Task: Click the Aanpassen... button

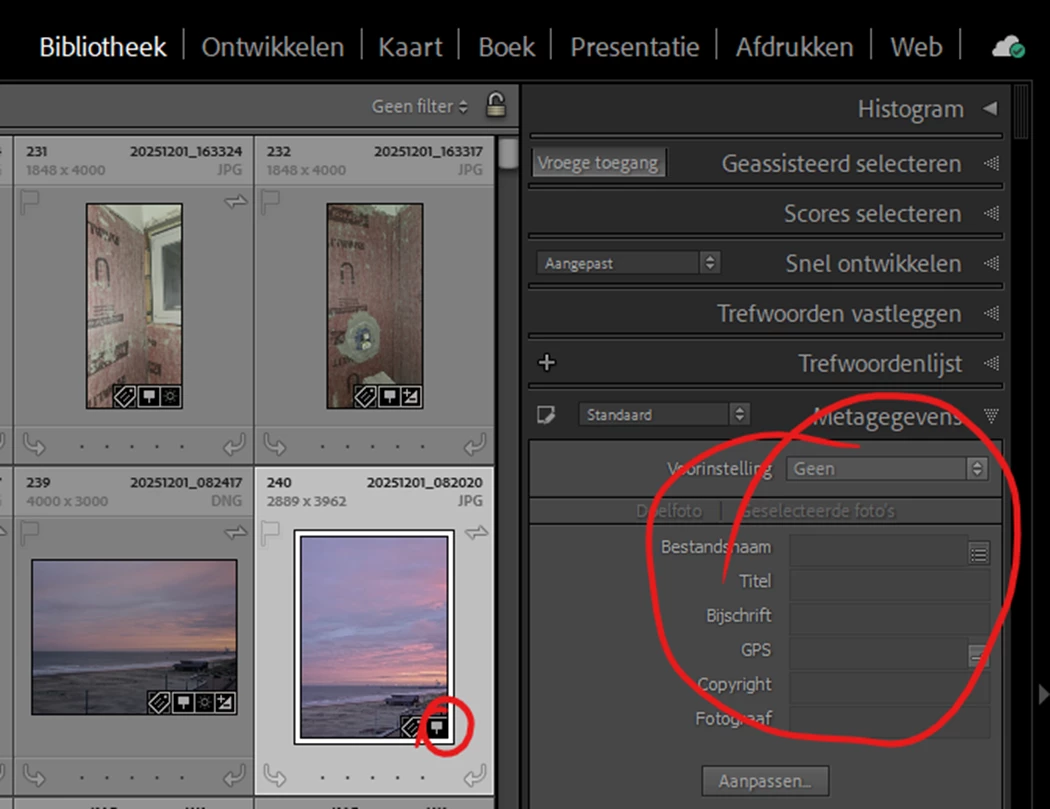Action: coord(765,781)
